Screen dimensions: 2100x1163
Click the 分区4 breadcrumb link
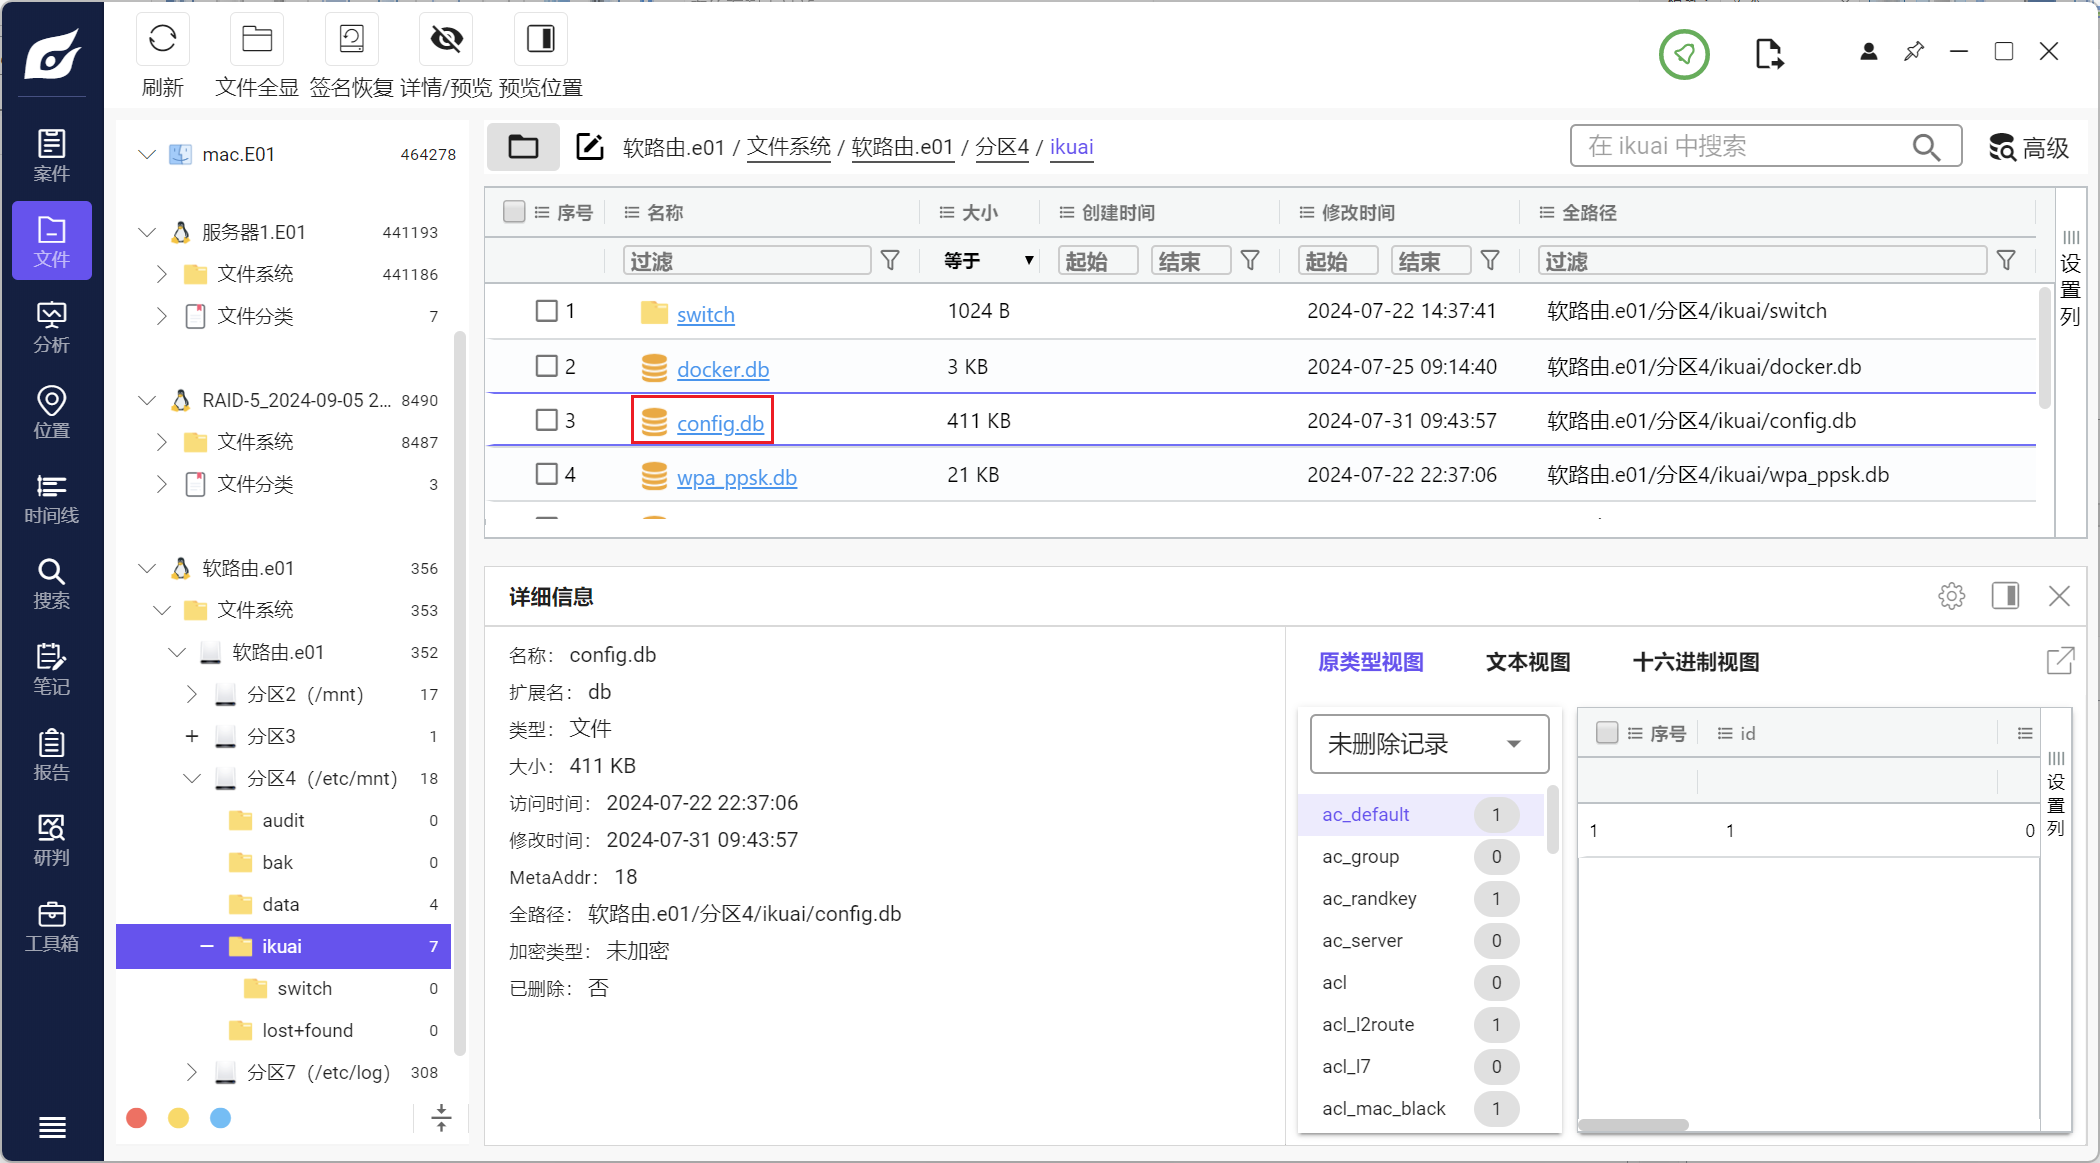1002,147
